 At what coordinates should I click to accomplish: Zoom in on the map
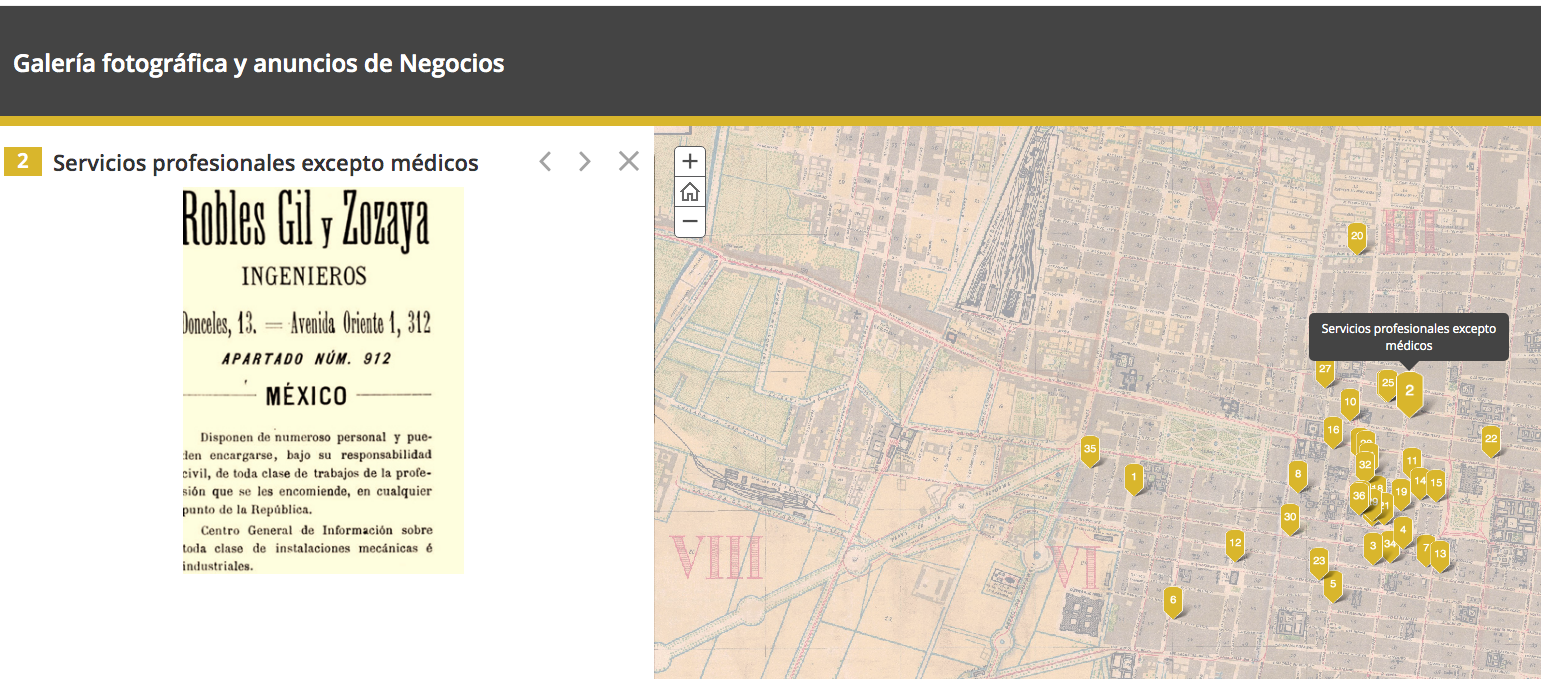(690, 161)
